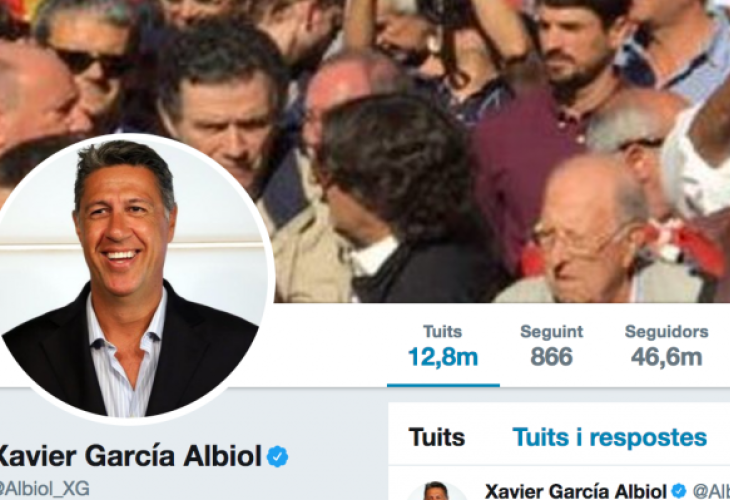Click the 12,8m tweets number
730x500 pixels.
(x=443, y=357)
